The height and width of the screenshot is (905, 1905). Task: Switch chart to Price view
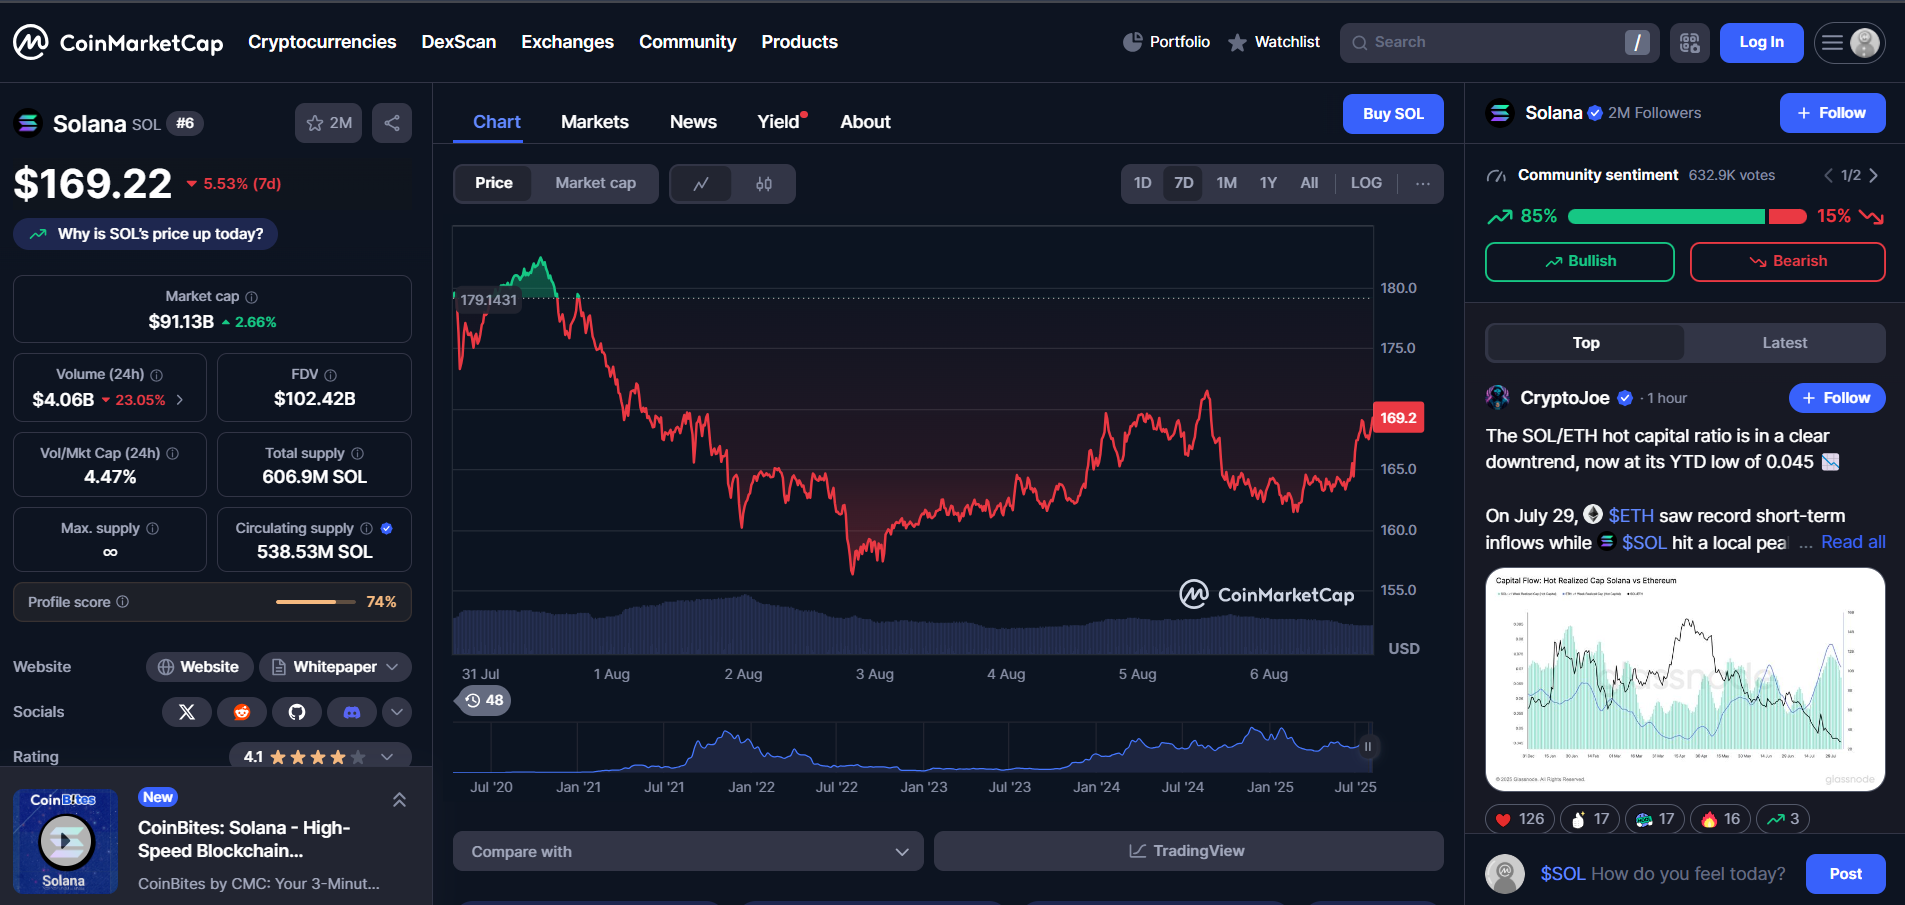tap(494, 183)
